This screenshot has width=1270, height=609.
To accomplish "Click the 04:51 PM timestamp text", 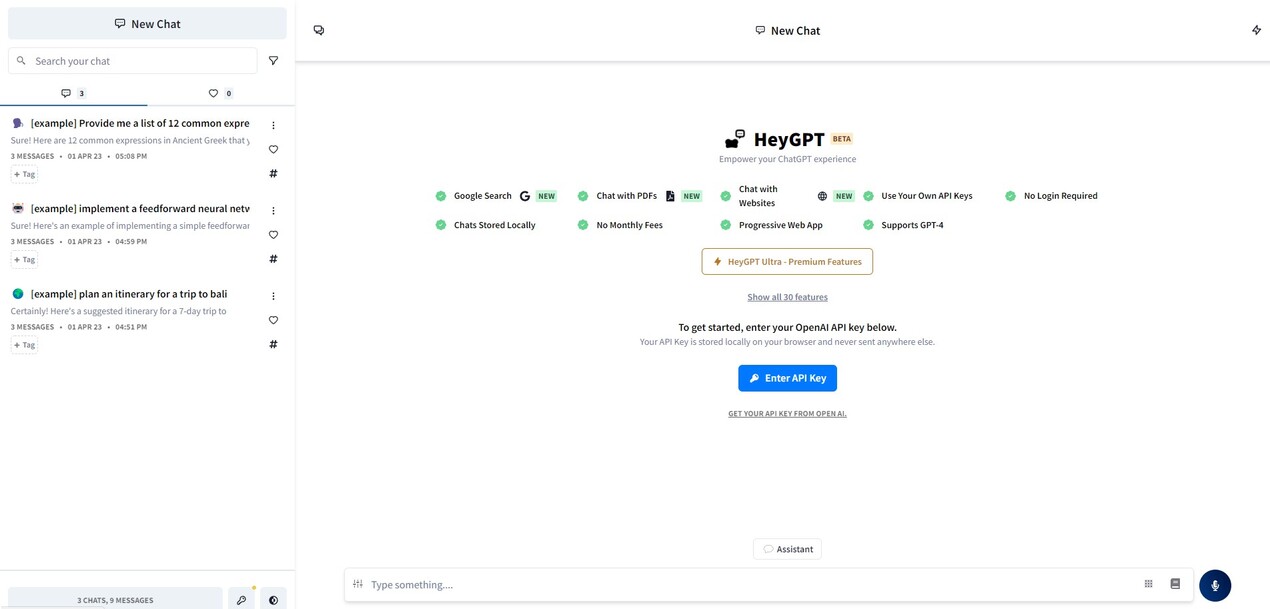I will 131,327.
